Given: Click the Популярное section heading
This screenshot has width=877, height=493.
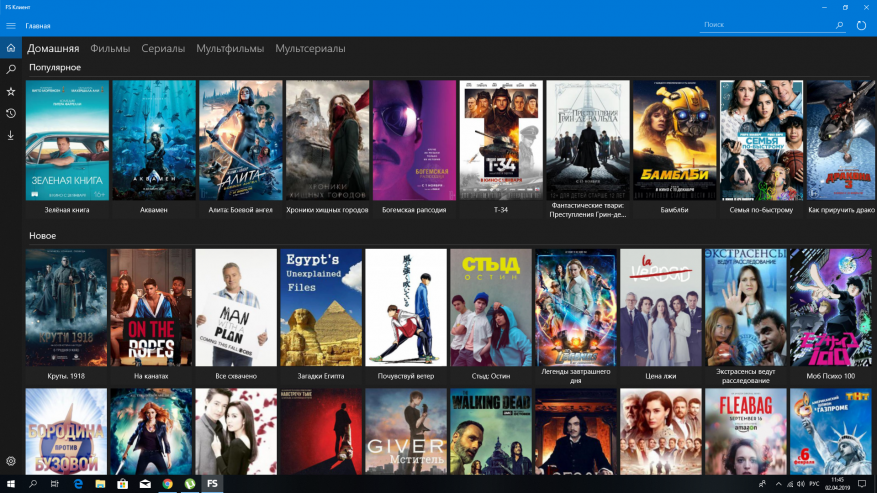Looking at the screenshot, I should pyautogui.click(x=55, y=67).
